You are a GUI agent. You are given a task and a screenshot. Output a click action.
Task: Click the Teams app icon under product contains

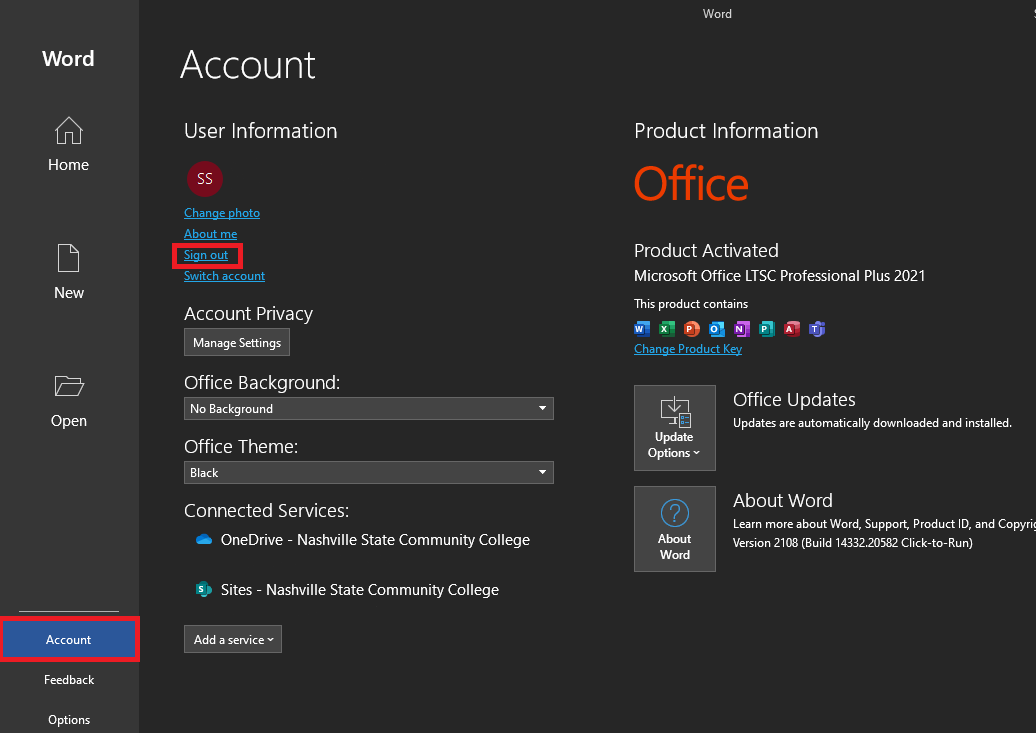pyautogui.click(x=817, y=328)
